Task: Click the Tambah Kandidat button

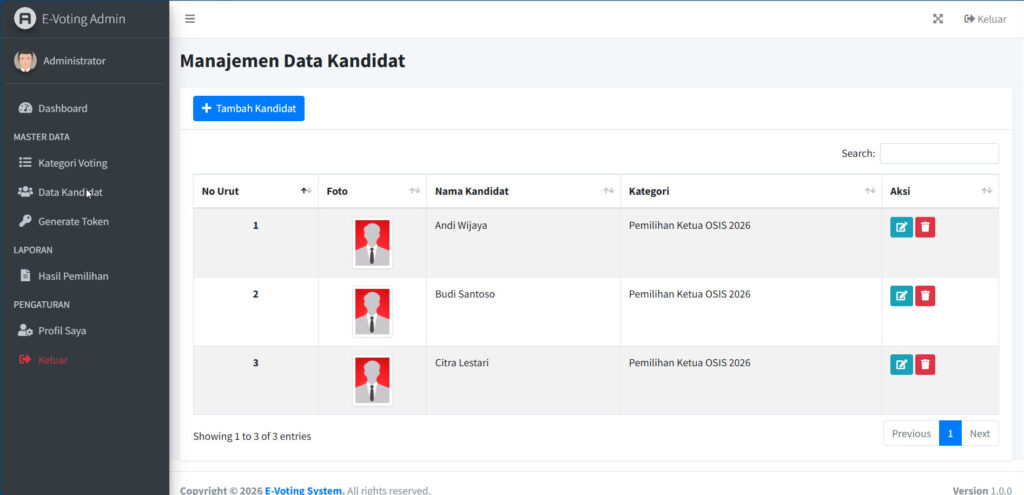Action: [248, 108]
